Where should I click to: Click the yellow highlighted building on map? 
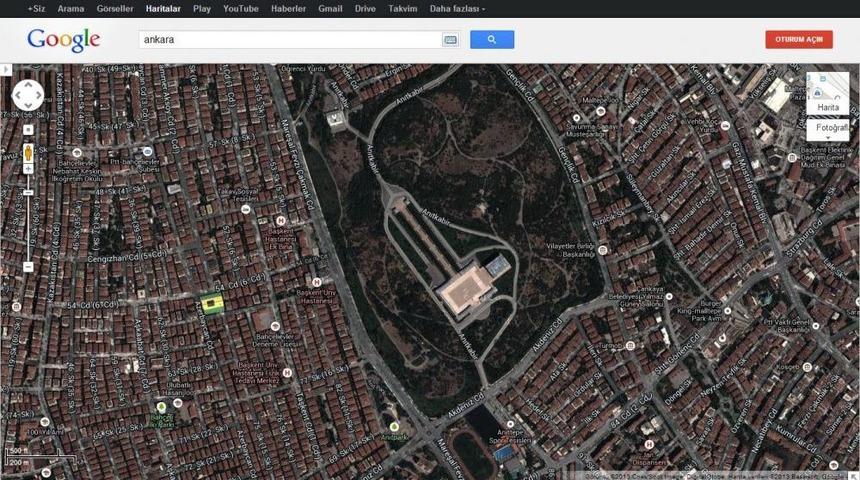coord(212,303)
